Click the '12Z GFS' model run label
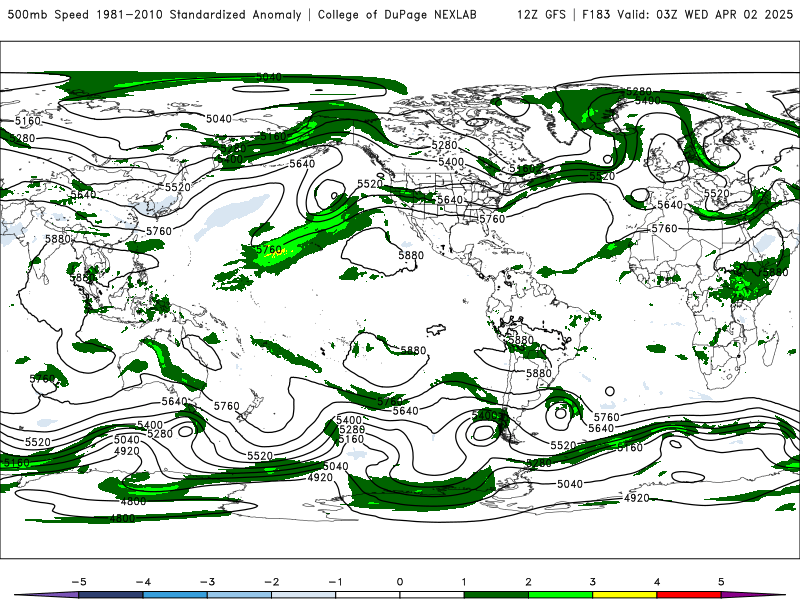Screen dimensions: 800x600 pyautogui.click(x=541, y=14)
